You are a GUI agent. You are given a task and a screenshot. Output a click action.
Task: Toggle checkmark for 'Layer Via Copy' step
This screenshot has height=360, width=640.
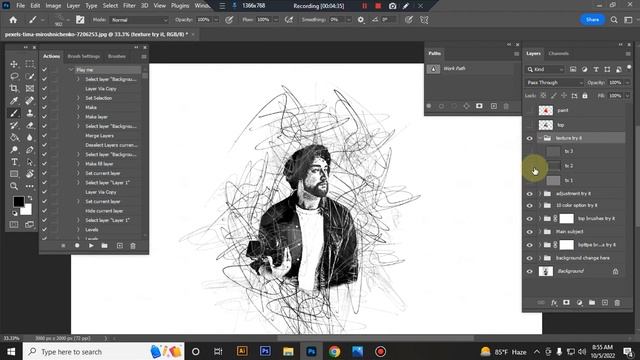coord(44,89)
